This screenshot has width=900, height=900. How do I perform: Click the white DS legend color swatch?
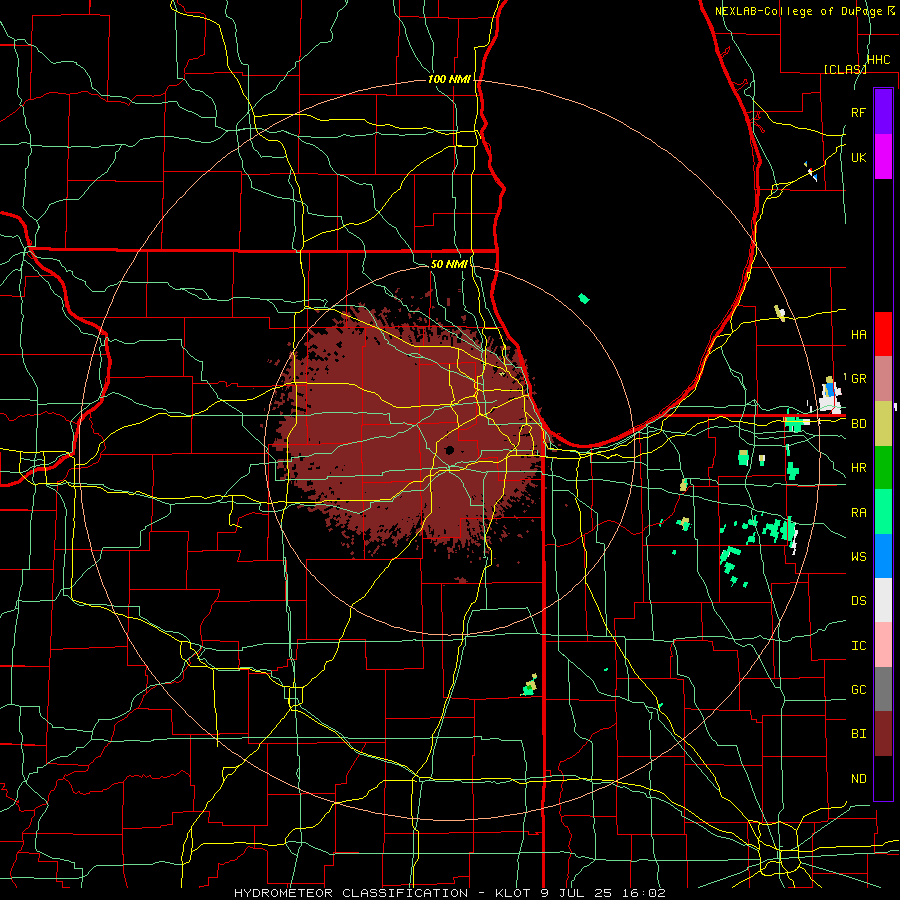[x=883, y=600]
